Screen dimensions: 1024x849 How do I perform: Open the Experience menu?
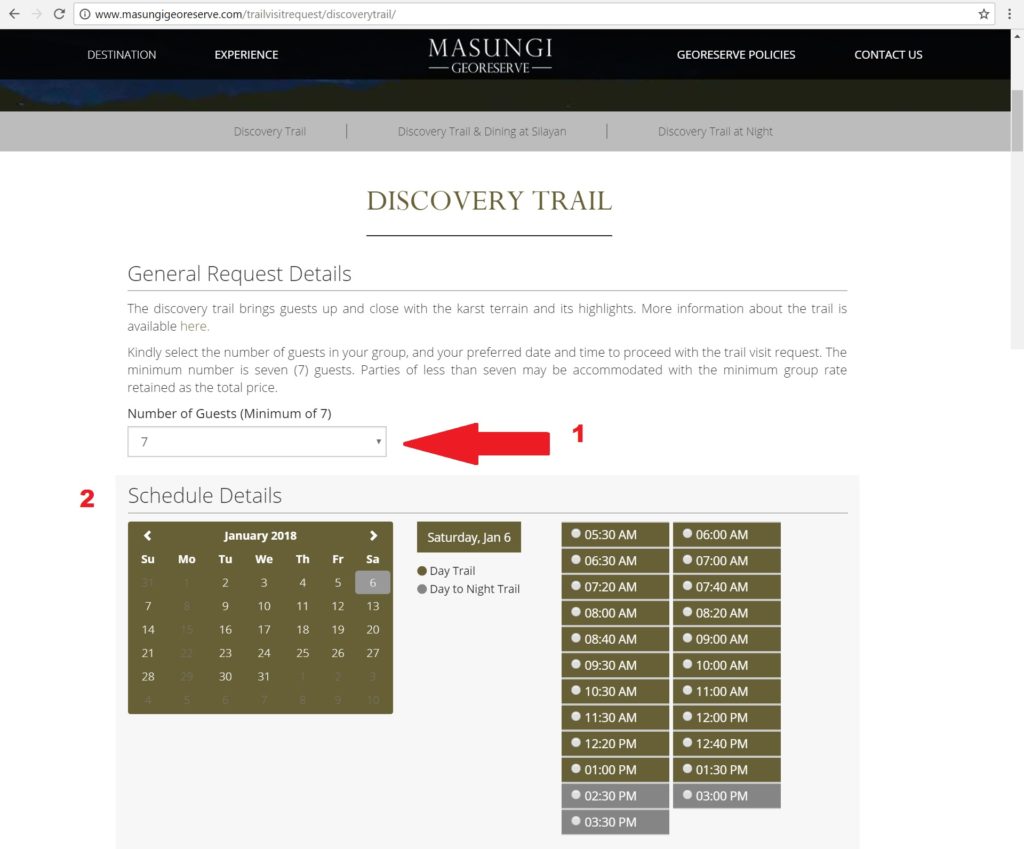tap(246, 55)
